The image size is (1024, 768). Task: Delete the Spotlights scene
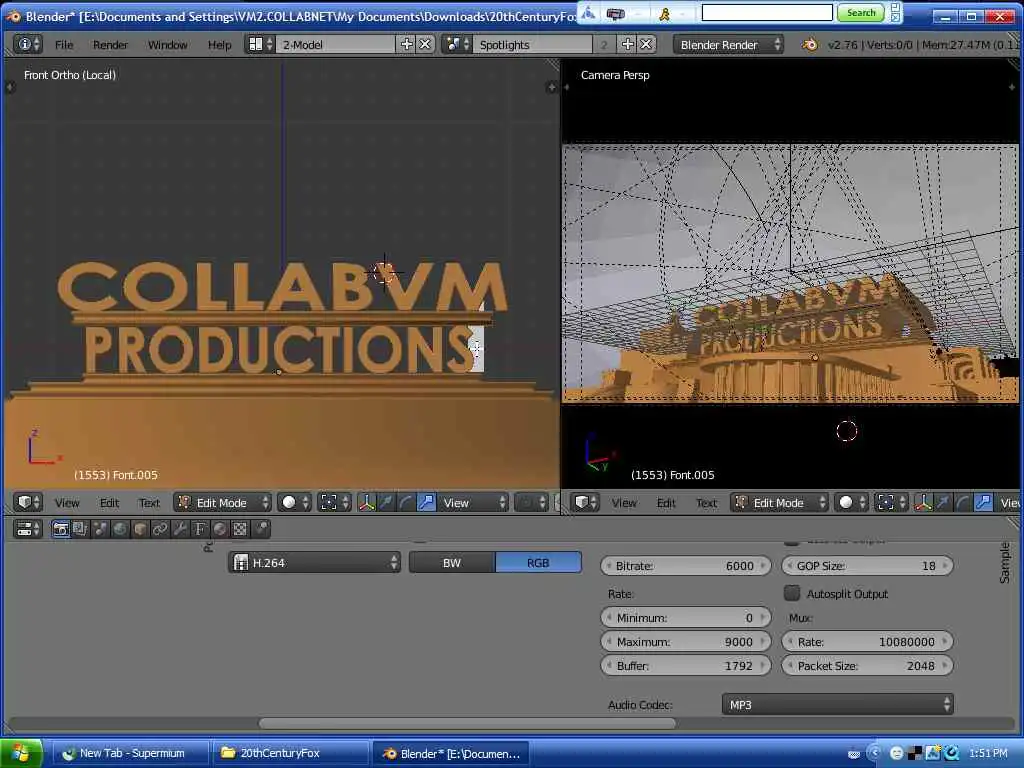coord(646,44)
